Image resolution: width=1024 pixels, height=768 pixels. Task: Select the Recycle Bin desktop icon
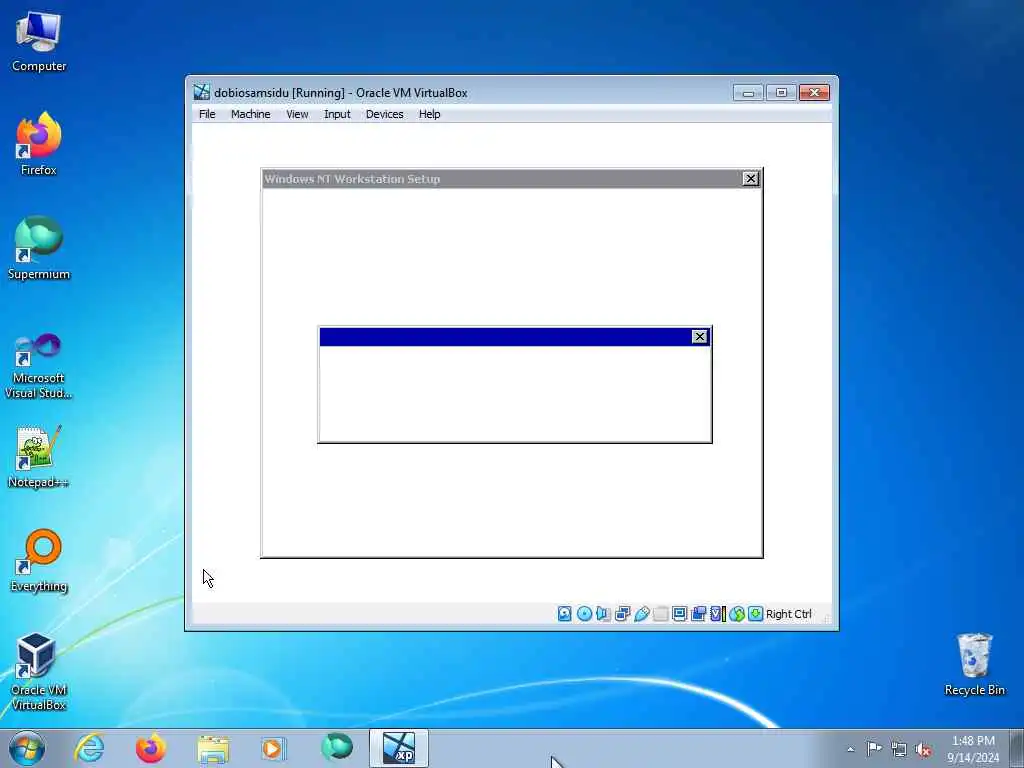tap(974, 664)
